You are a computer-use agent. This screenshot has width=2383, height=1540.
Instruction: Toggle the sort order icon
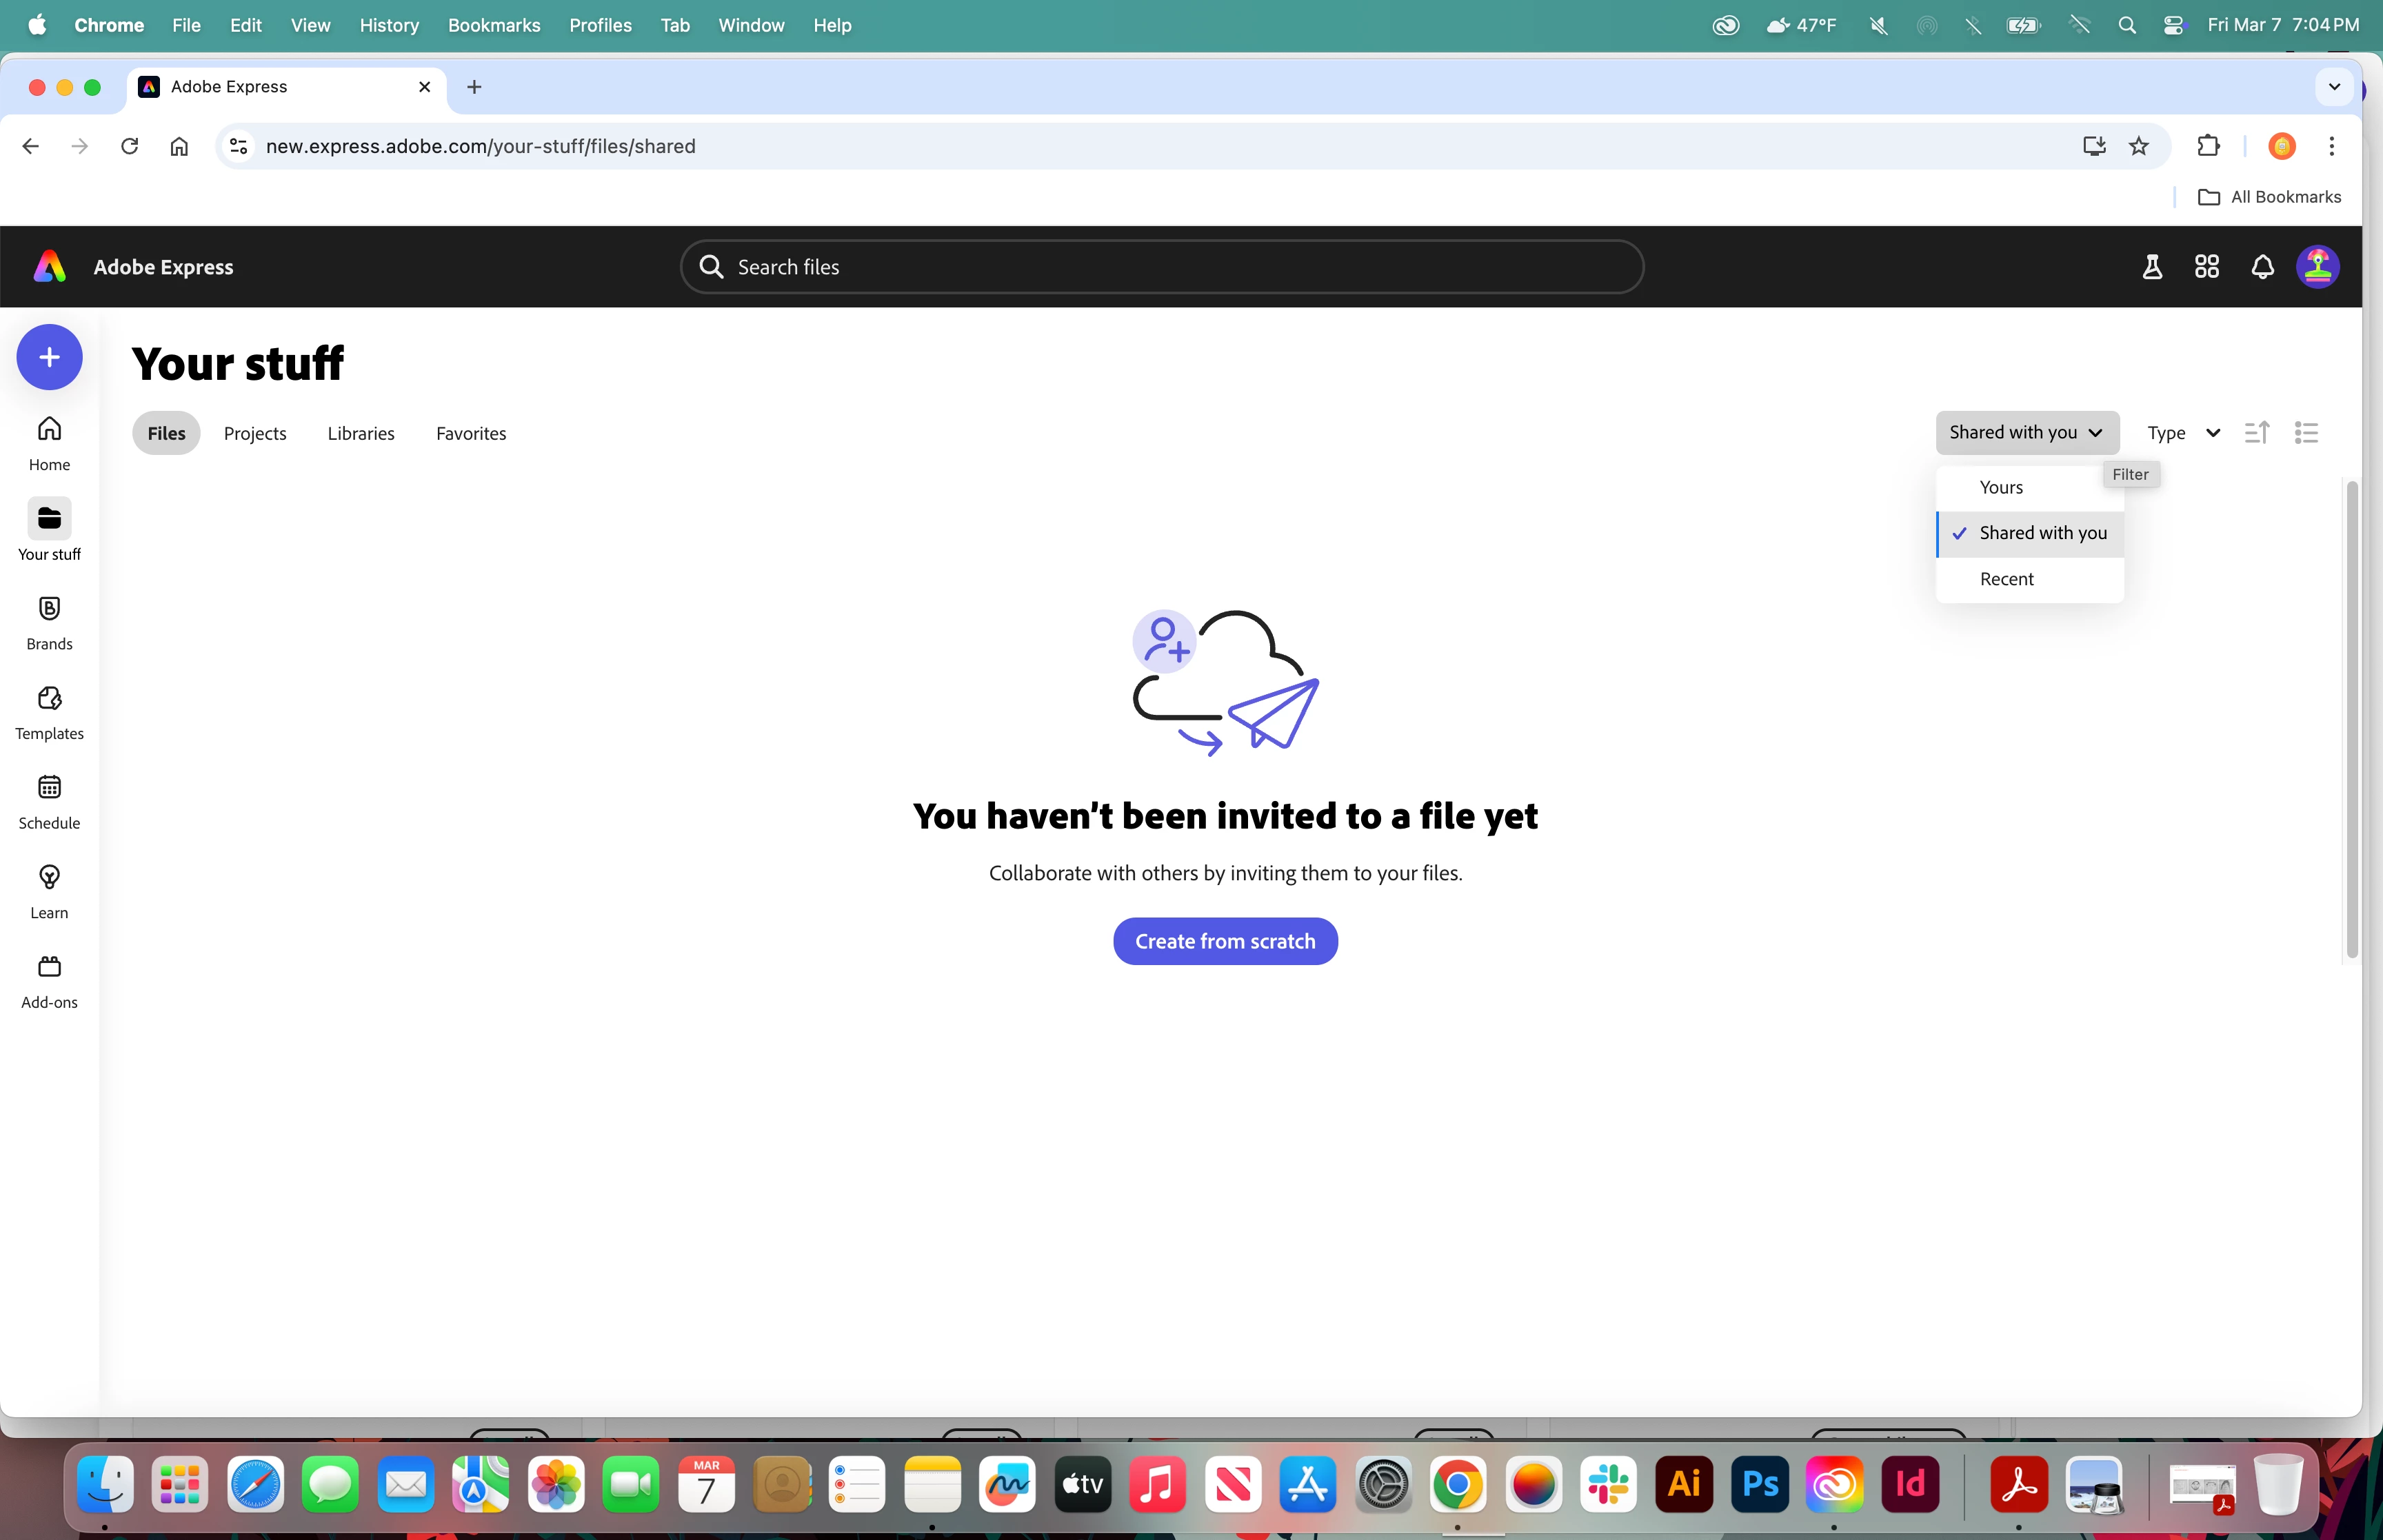pyautogui.click(x=2256, y=433)
